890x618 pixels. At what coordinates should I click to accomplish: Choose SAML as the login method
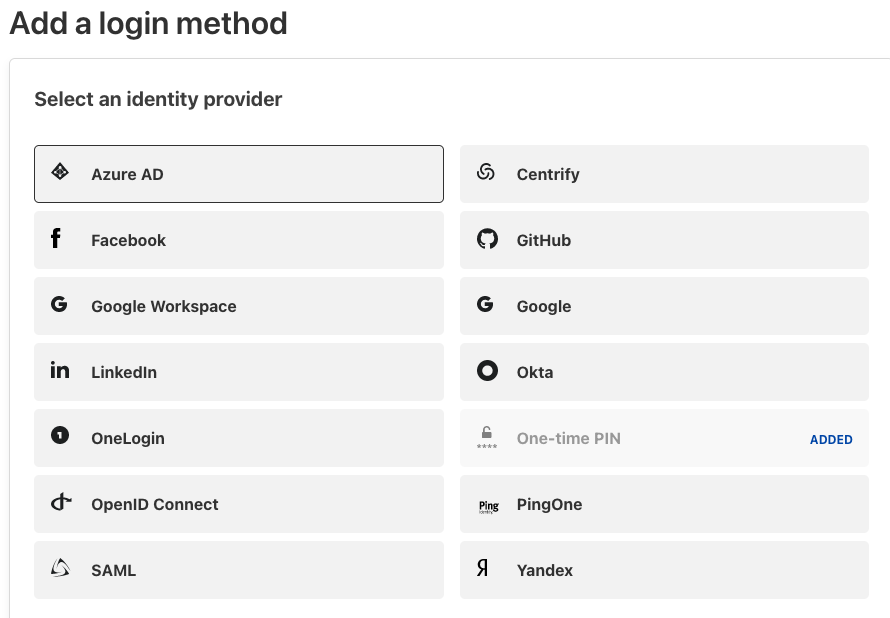click(238, 570)
